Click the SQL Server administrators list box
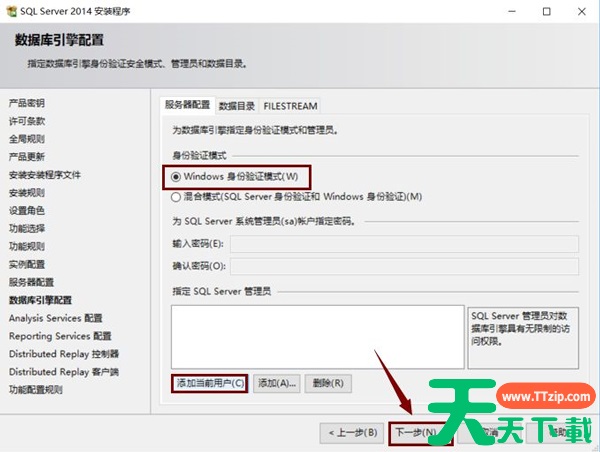The width and height of the screenshot is (600, 452). (x=318, y=337)
